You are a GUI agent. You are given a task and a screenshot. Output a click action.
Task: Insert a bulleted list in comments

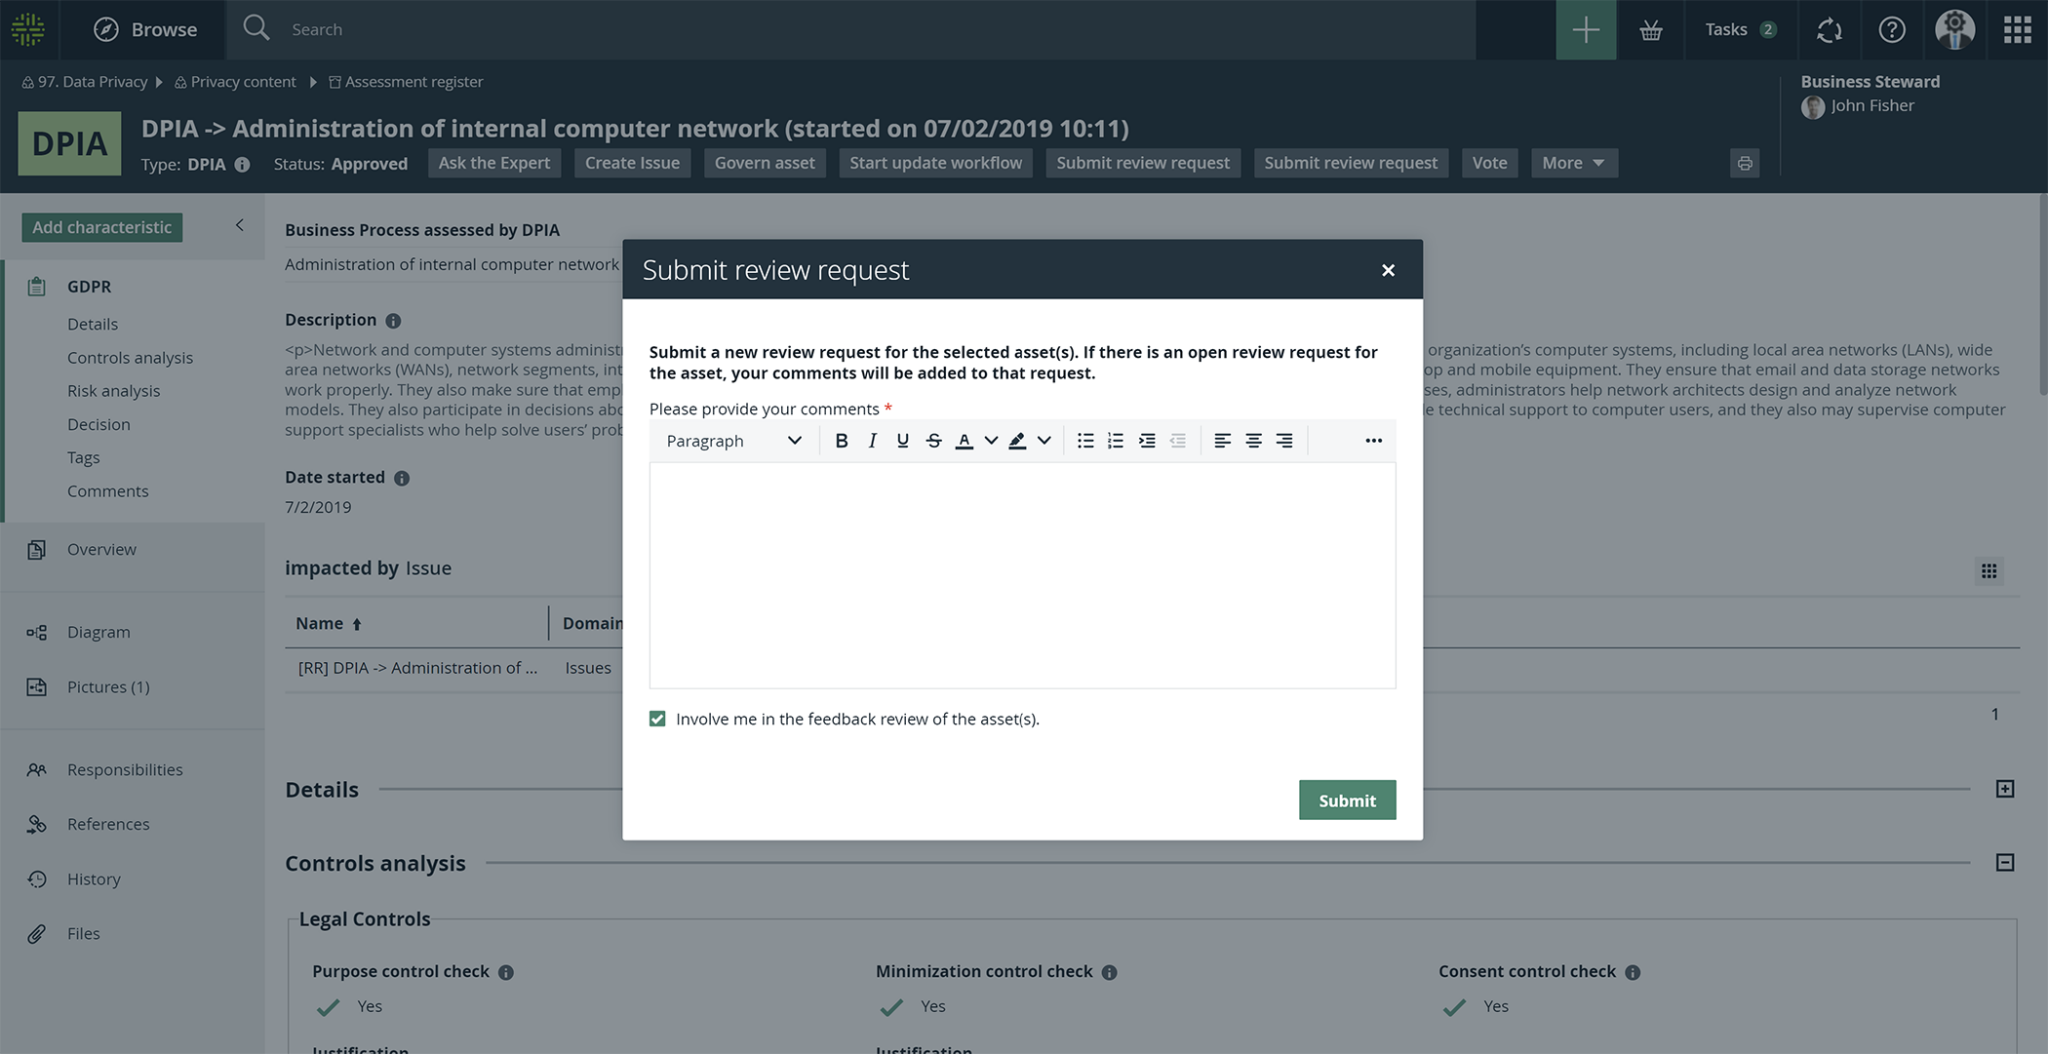point(1086,440)
